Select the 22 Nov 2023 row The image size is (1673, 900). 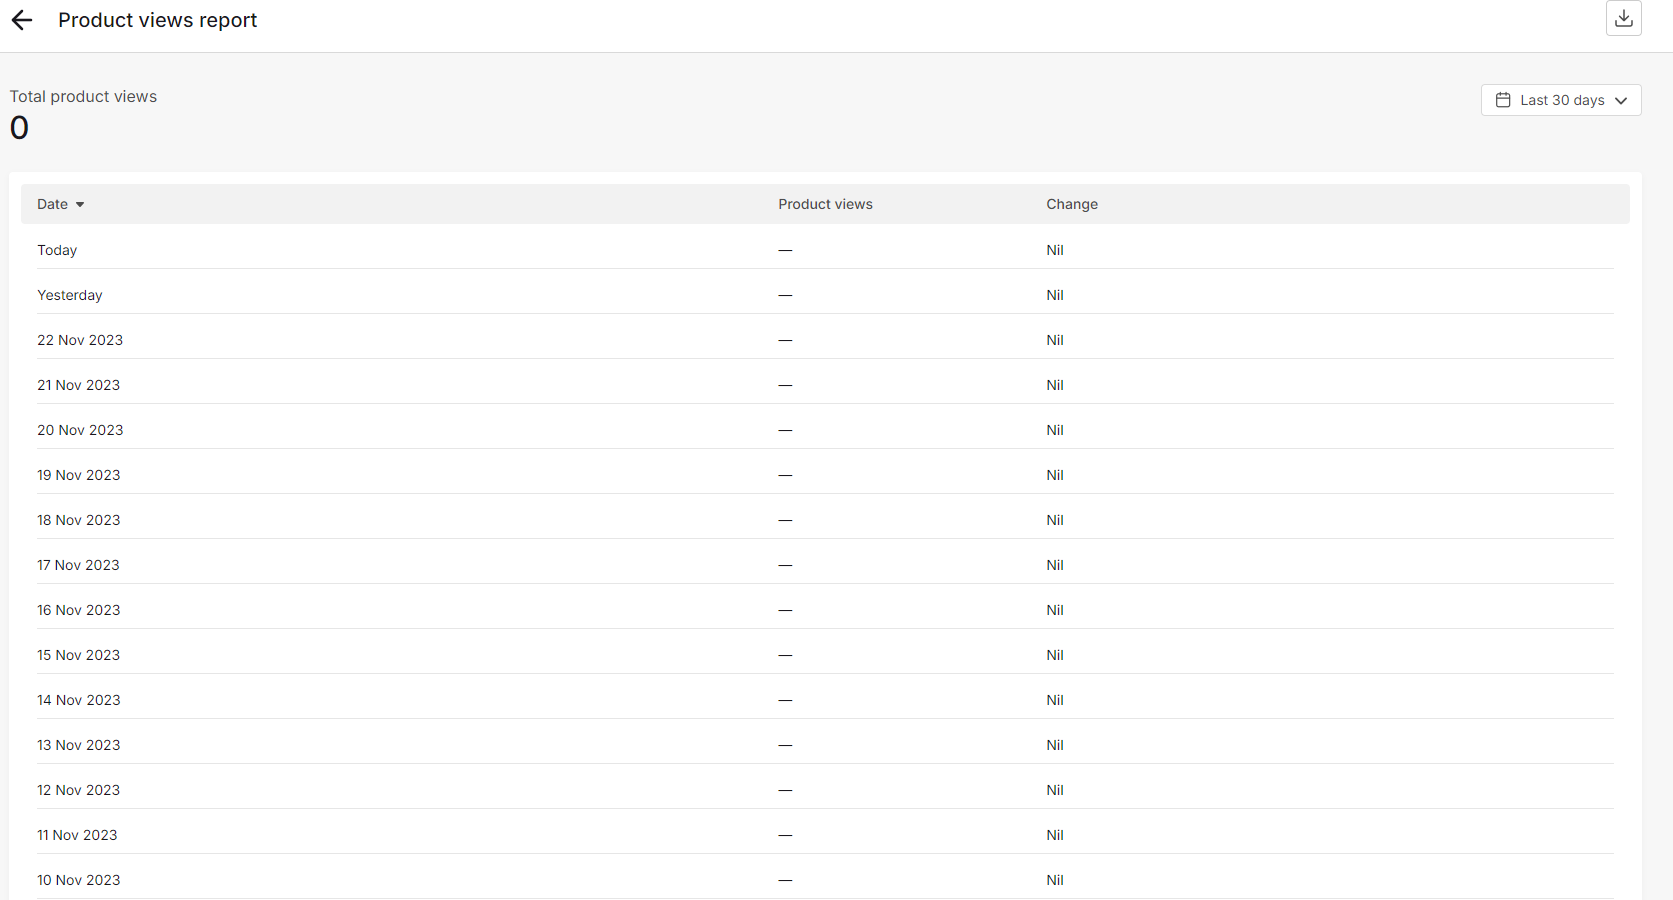tap(825, 340)
